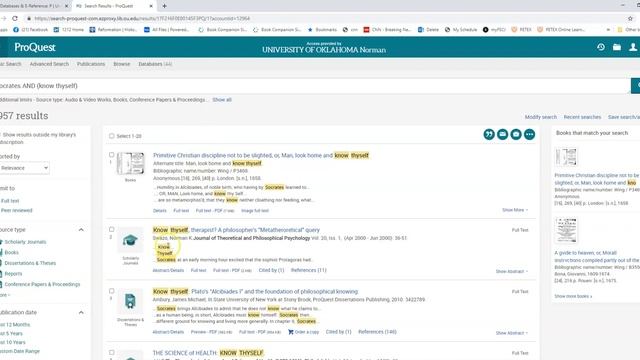The width and height of the screenshot is (640, 360).
Task: Open the Sorted by Relevance dropdown
Action: point(24,168)
